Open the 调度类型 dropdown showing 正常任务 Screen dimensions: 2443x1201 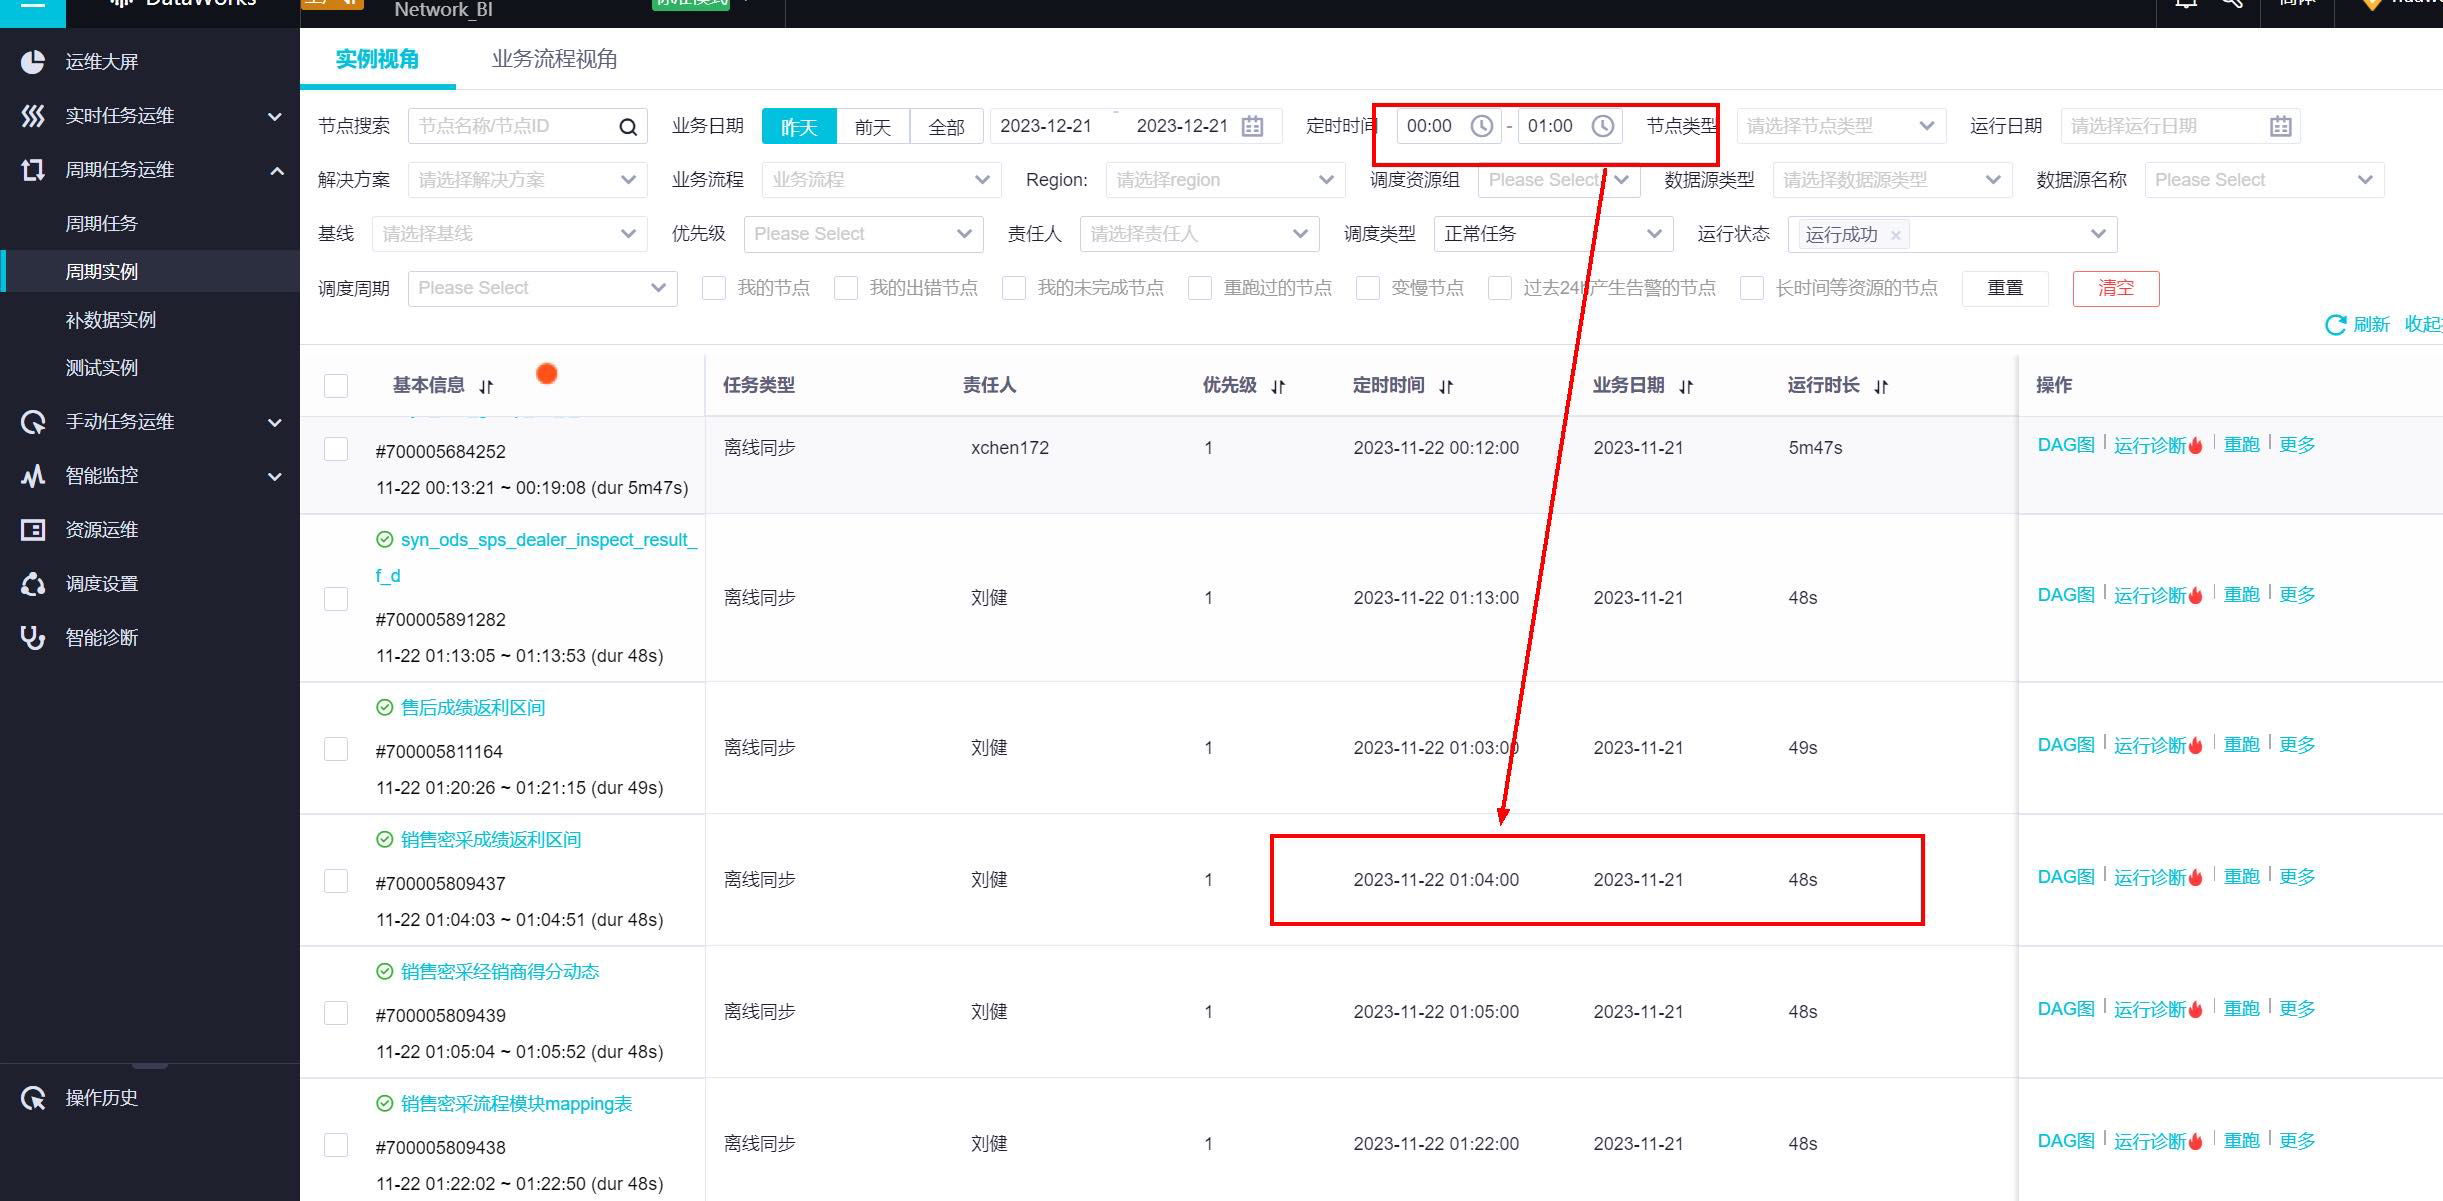coord(1553,234)
